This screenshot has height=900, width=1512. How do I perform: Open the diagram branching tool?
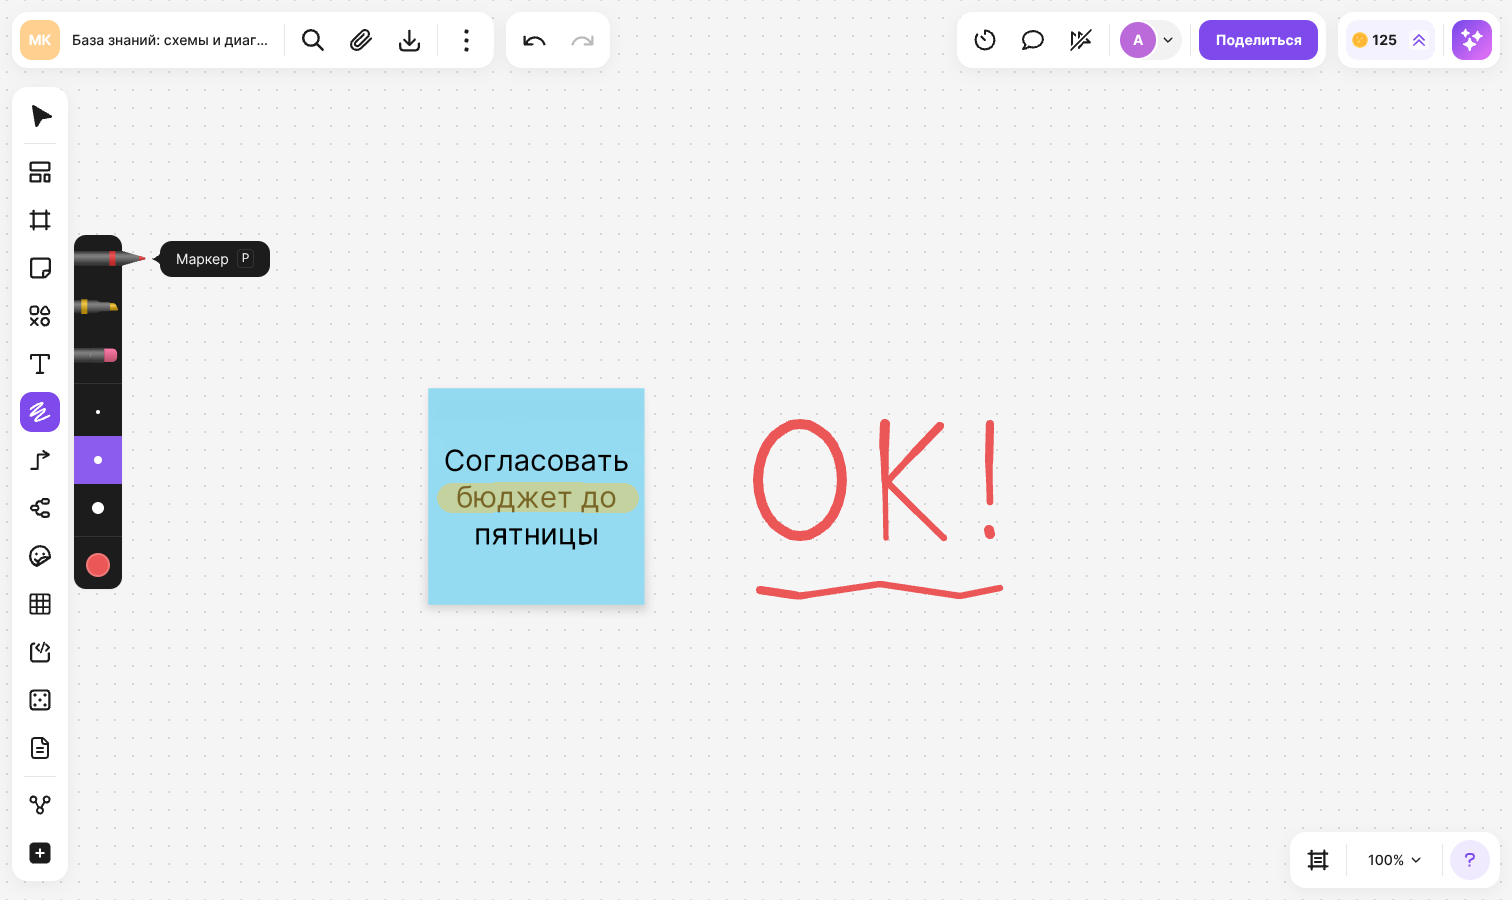[x=40, y=805]
